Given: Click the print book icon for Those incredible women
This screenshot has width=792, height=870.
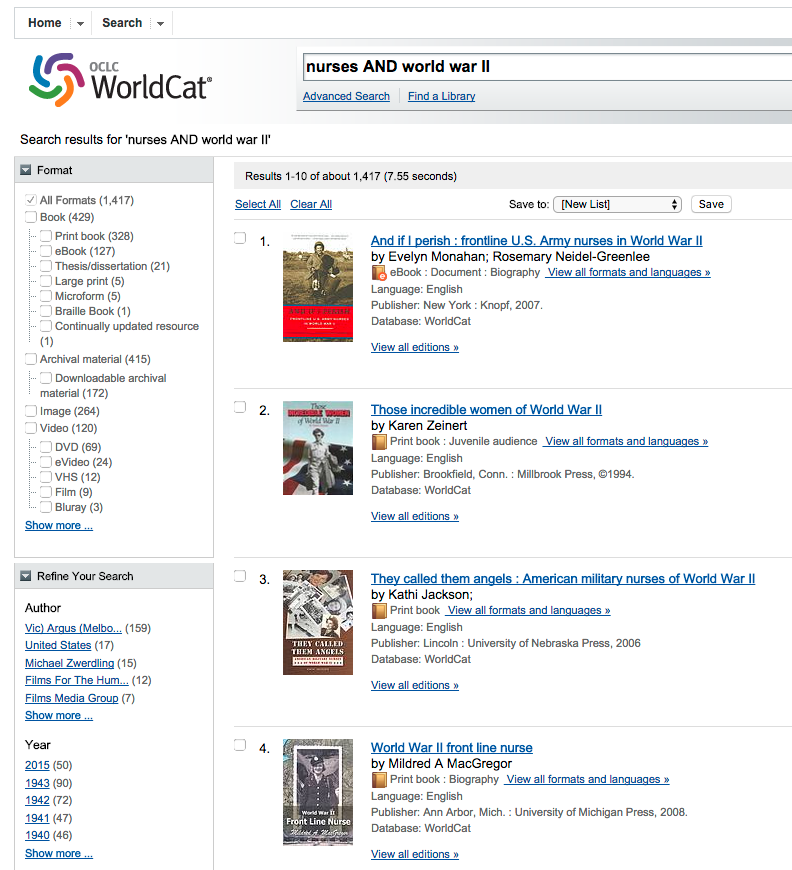Looking at the screenshot, I should click(379, 442).
